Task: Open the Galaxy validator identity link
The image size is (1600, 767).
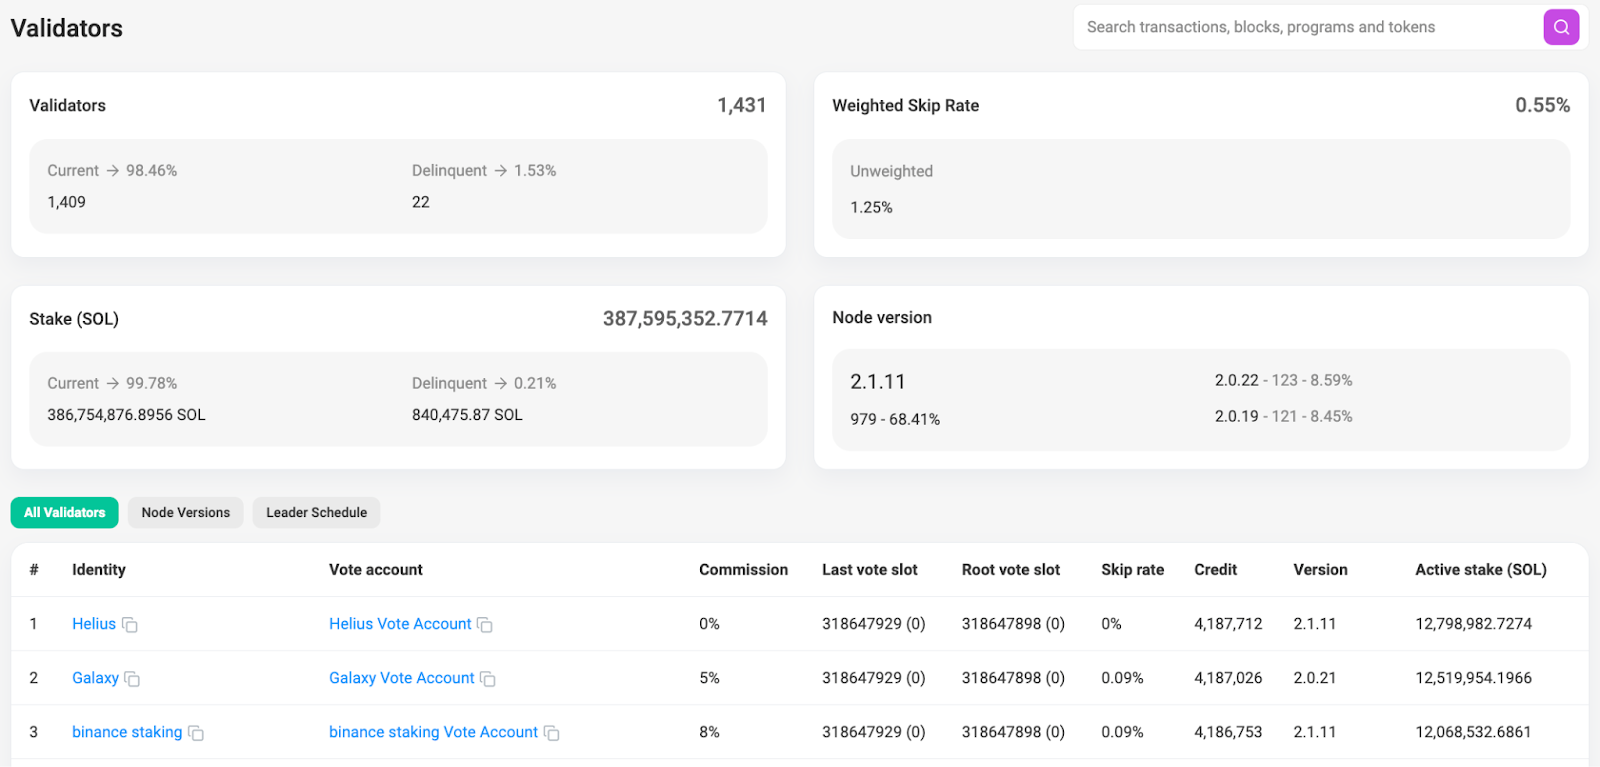Action: coord(95,678)
